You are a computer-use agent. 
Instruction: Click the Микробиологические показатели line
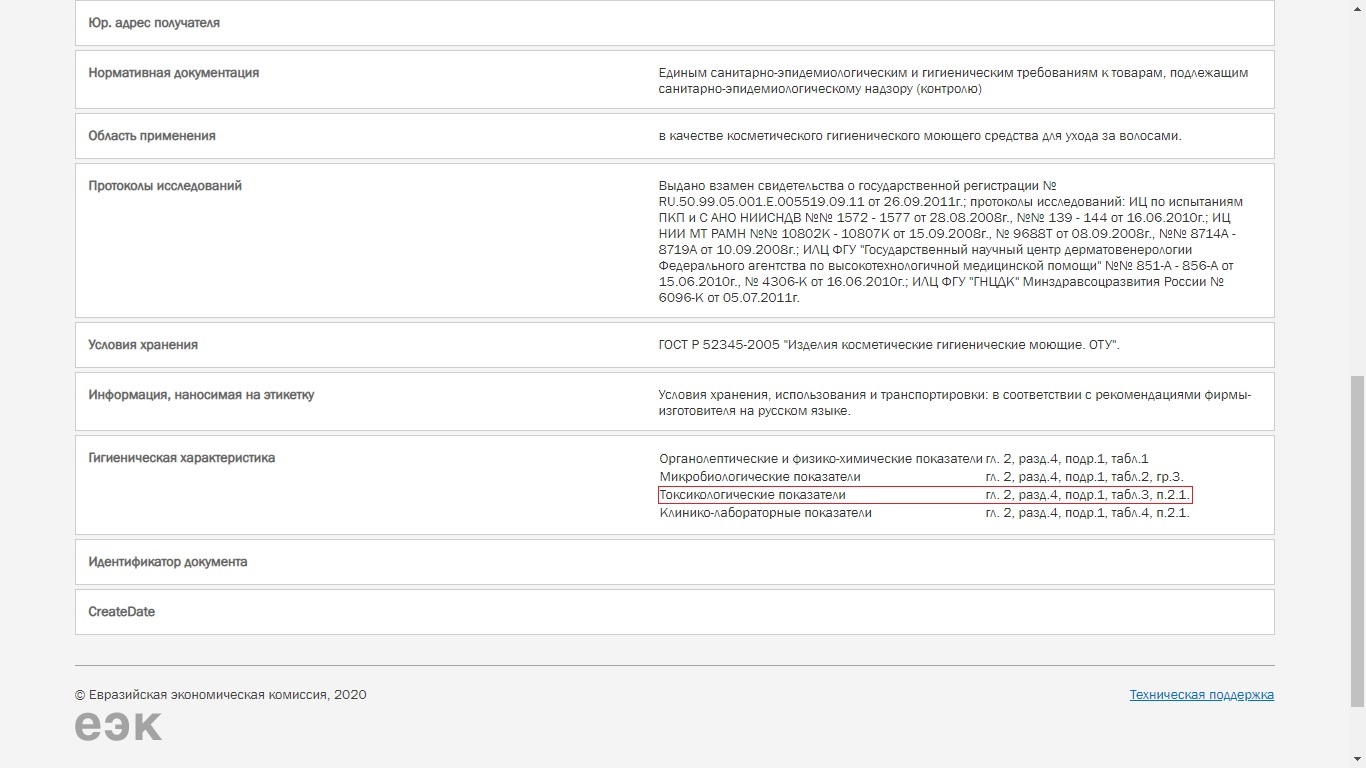click(x=921, y=477)
